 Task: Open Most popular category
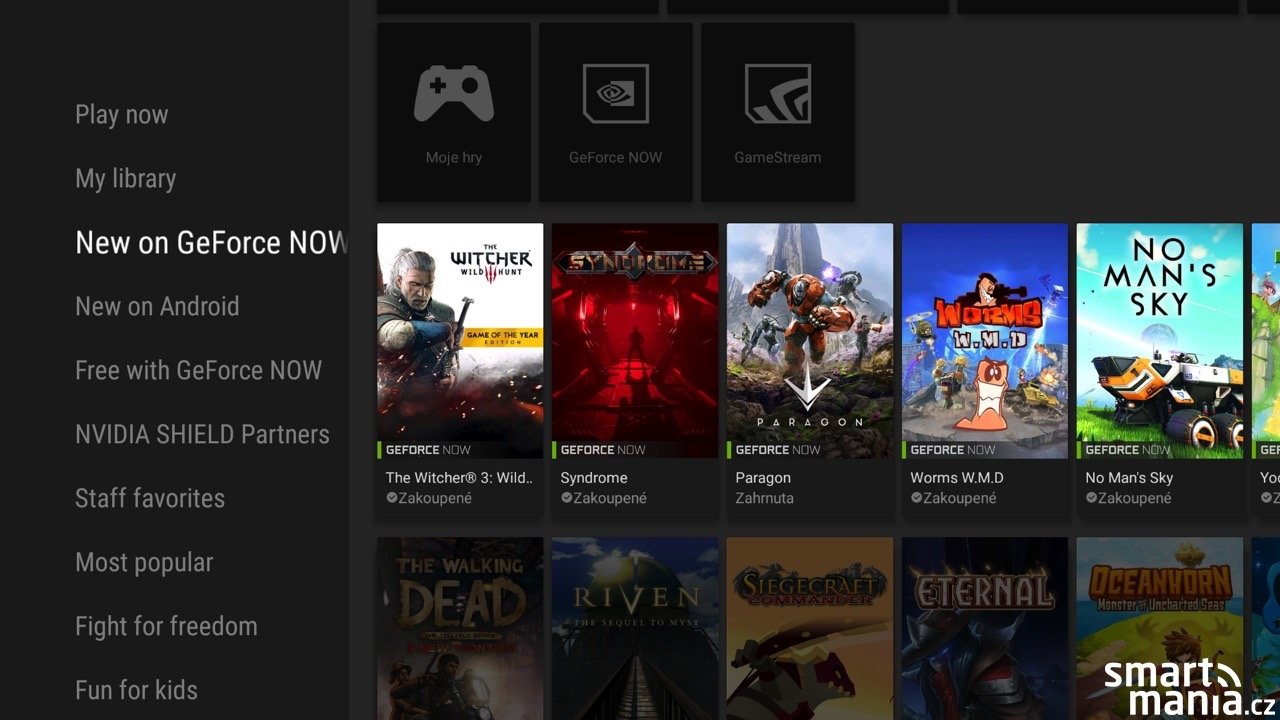coord(144,562)
